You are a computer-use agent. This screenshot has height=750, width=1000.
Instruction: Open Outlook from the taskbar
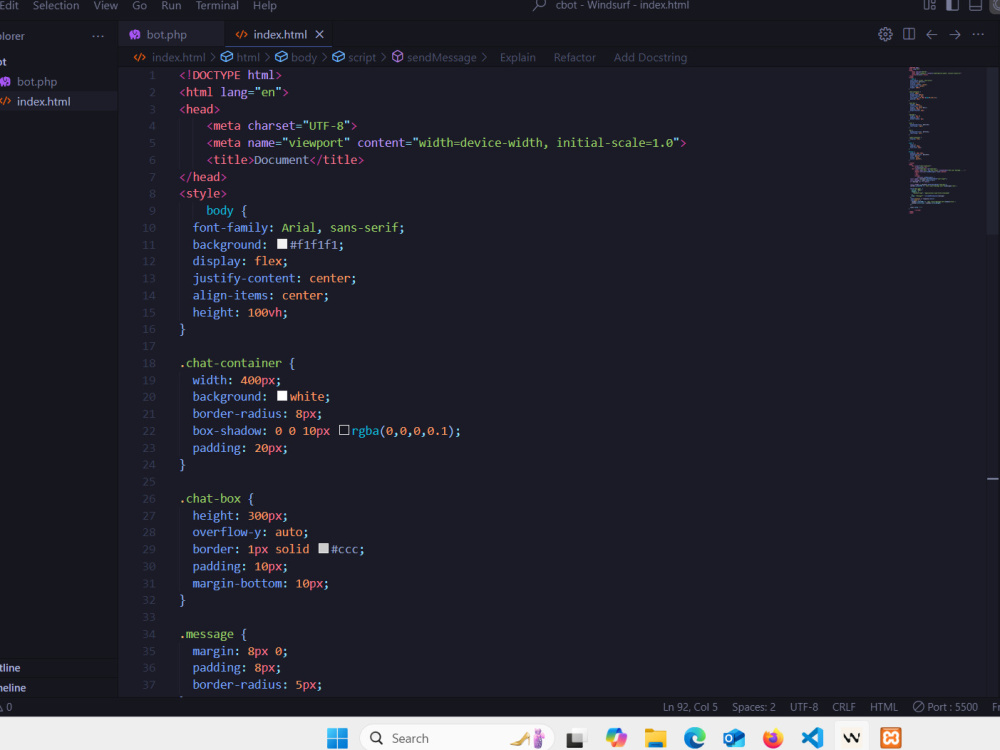734,738
